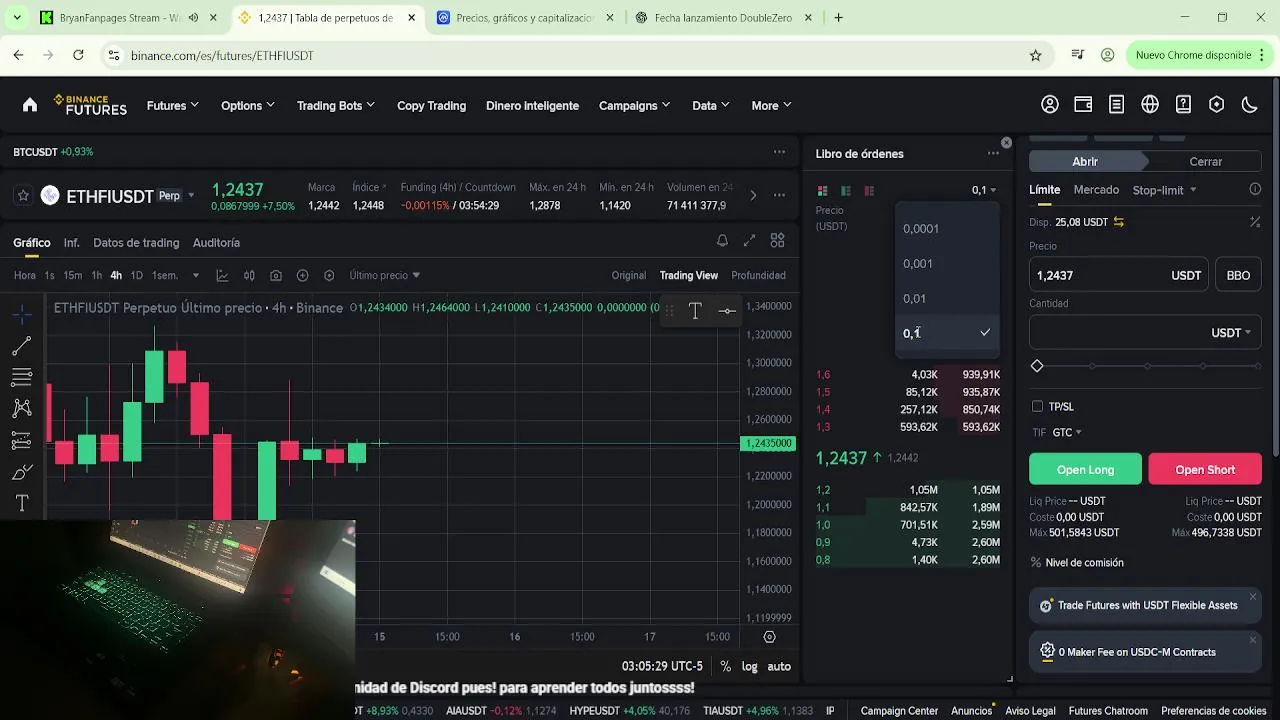The height and width of the screenshot is (720, 1280).
Task: Open order type info icon
Action: click(x=1255, y=189)
